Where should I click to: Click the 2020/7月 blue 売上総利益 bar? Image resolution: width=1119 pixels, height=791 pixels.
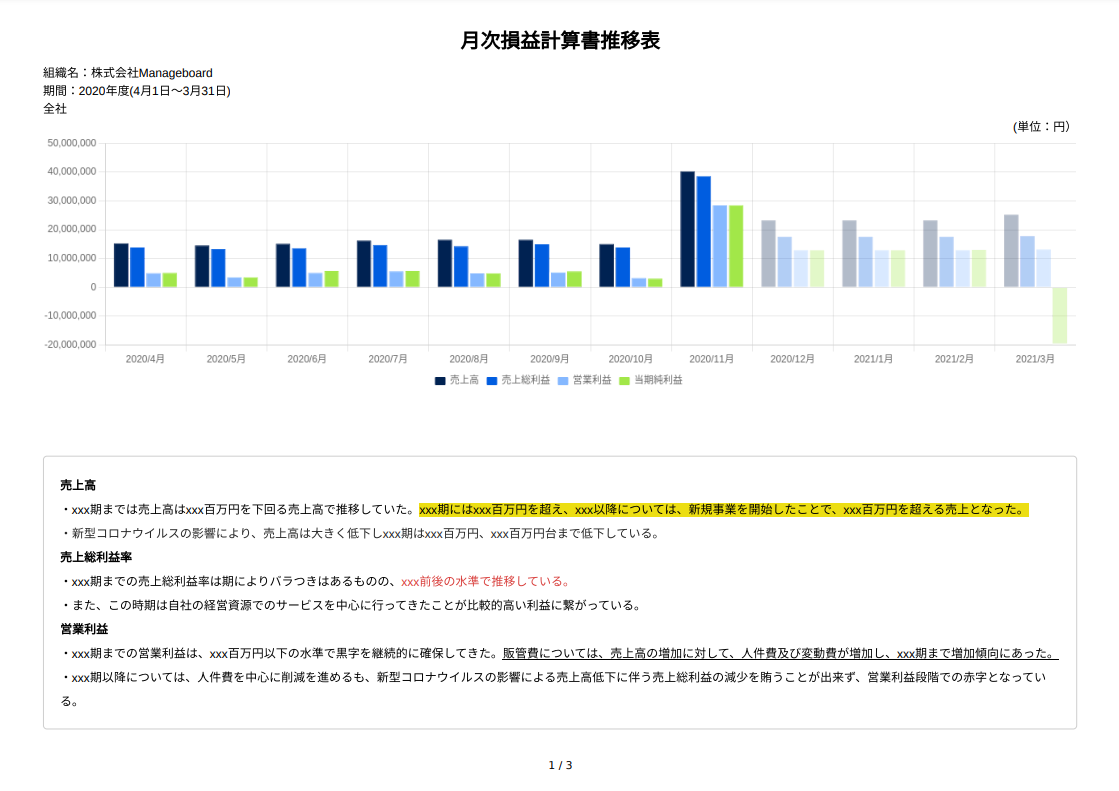(380, 266)
